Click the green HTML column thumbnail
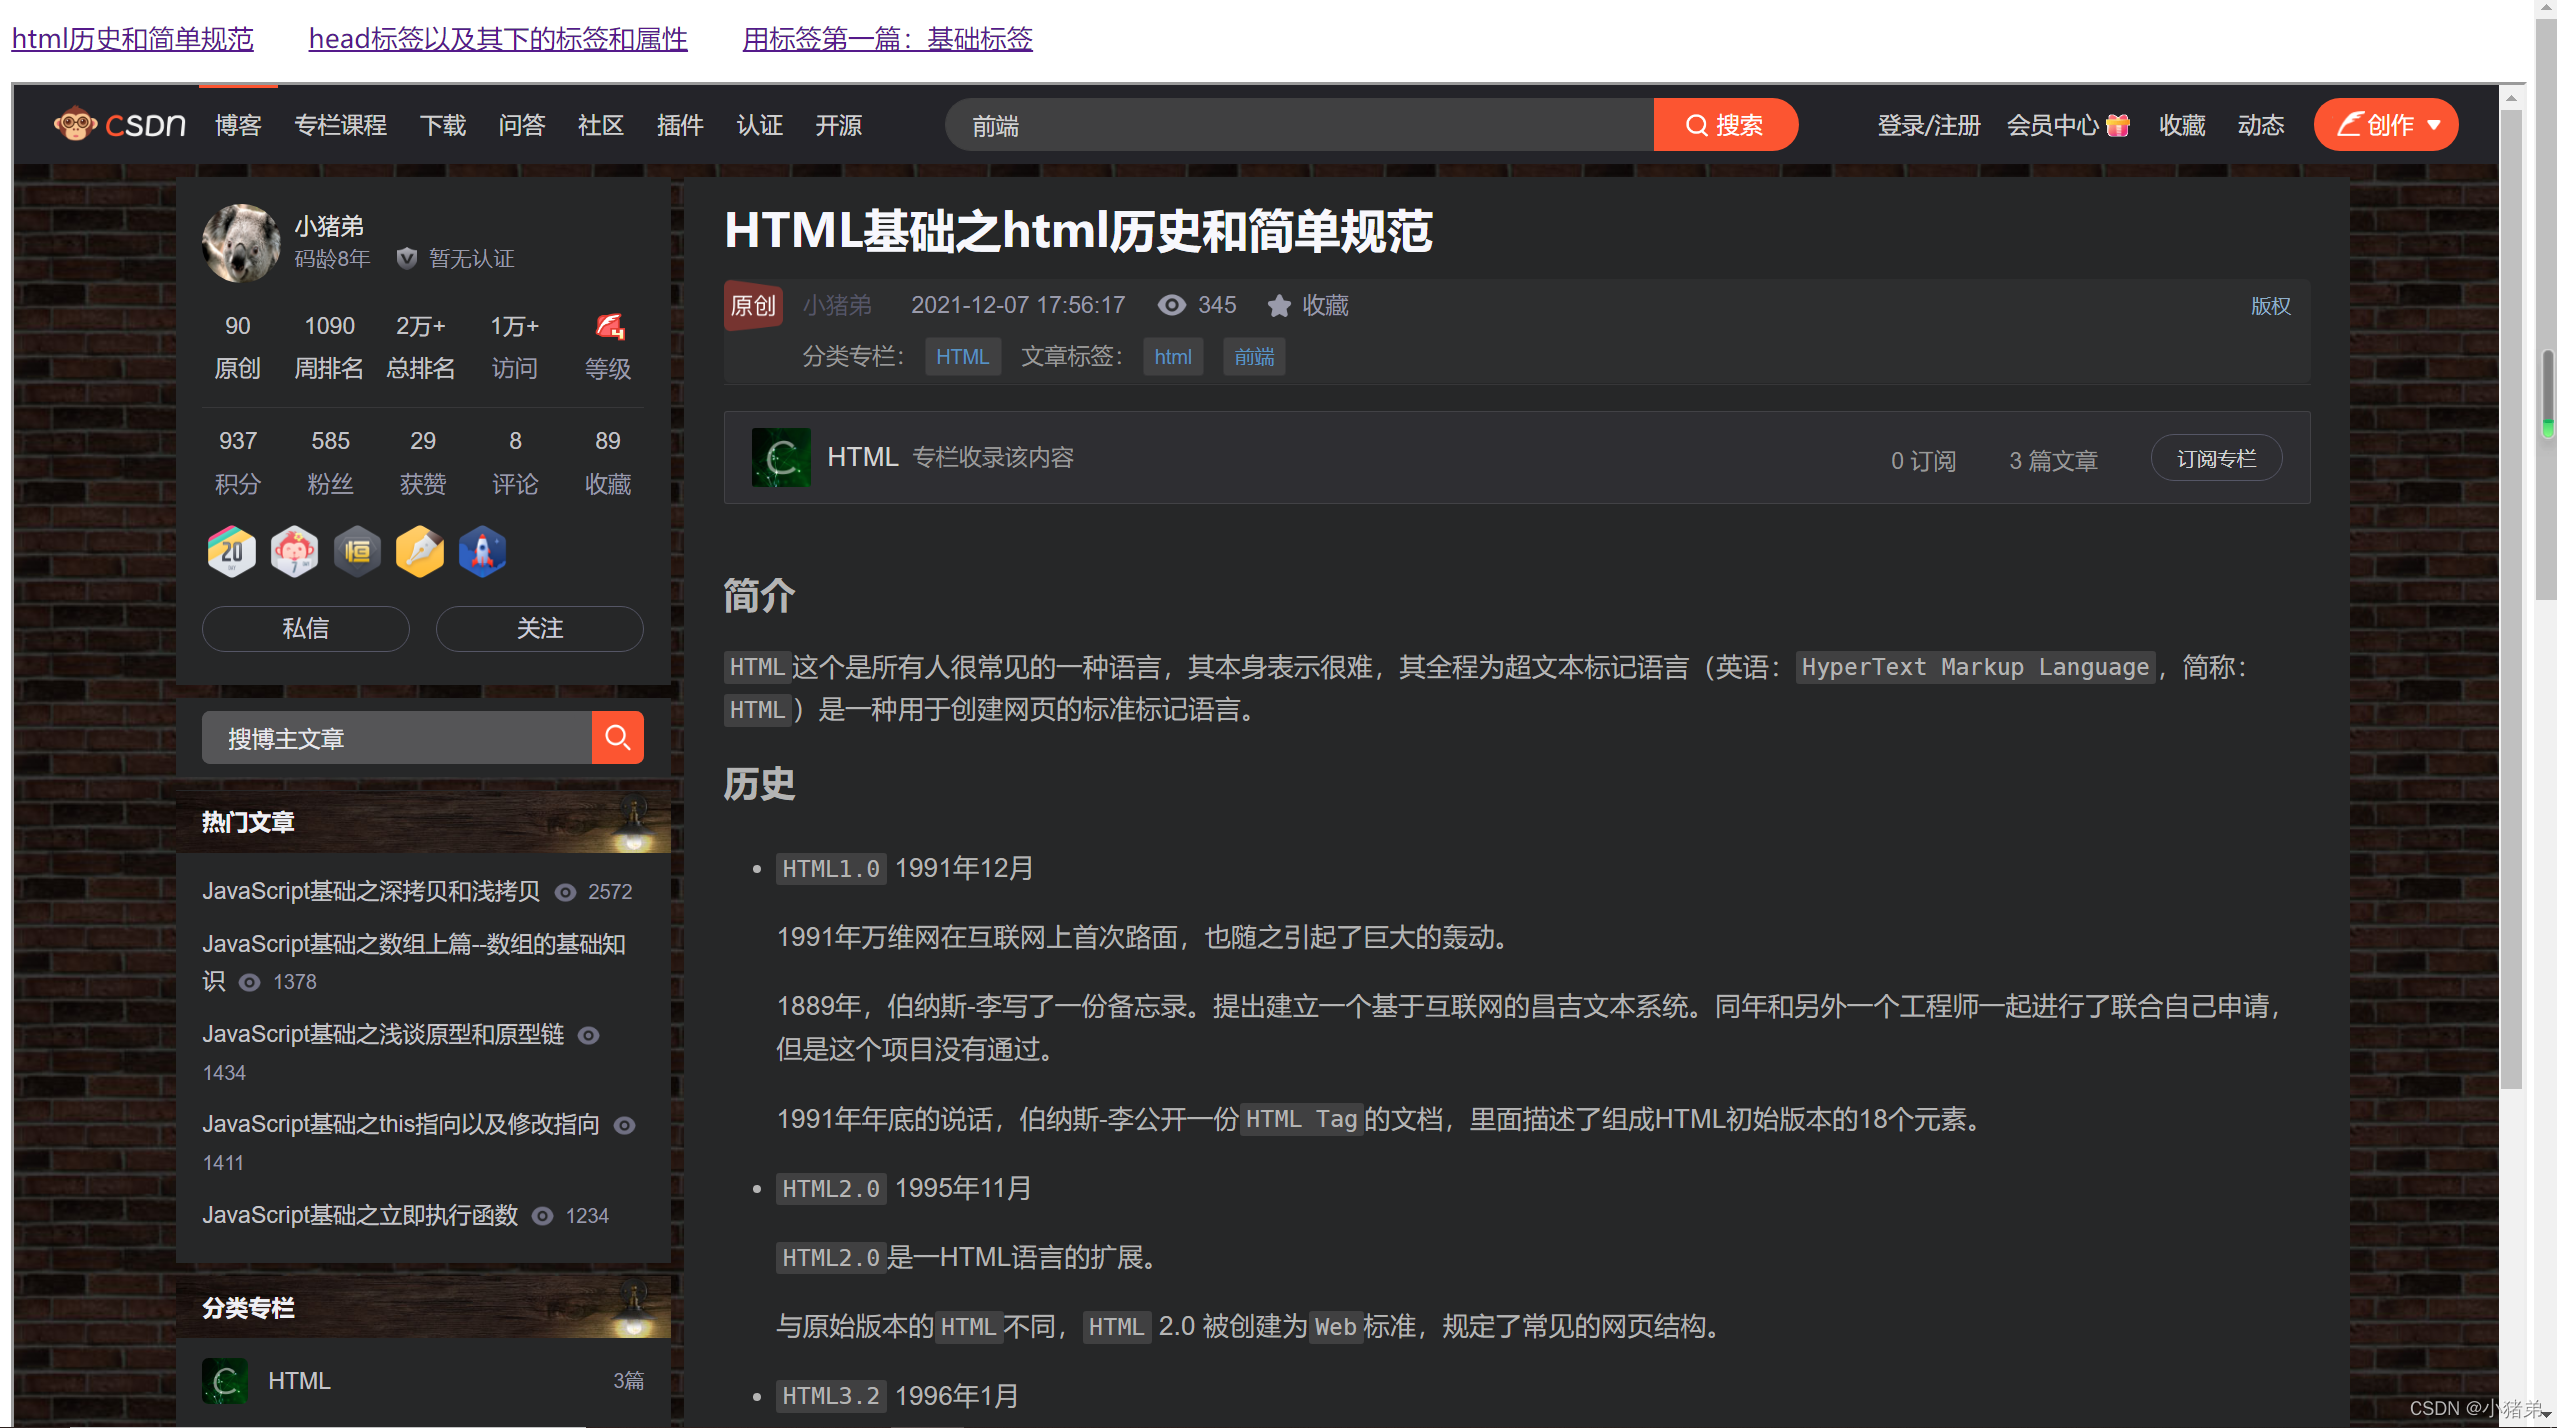Screen dimensions: 2557x1428 pyautogui.click(x=781, y=457)
